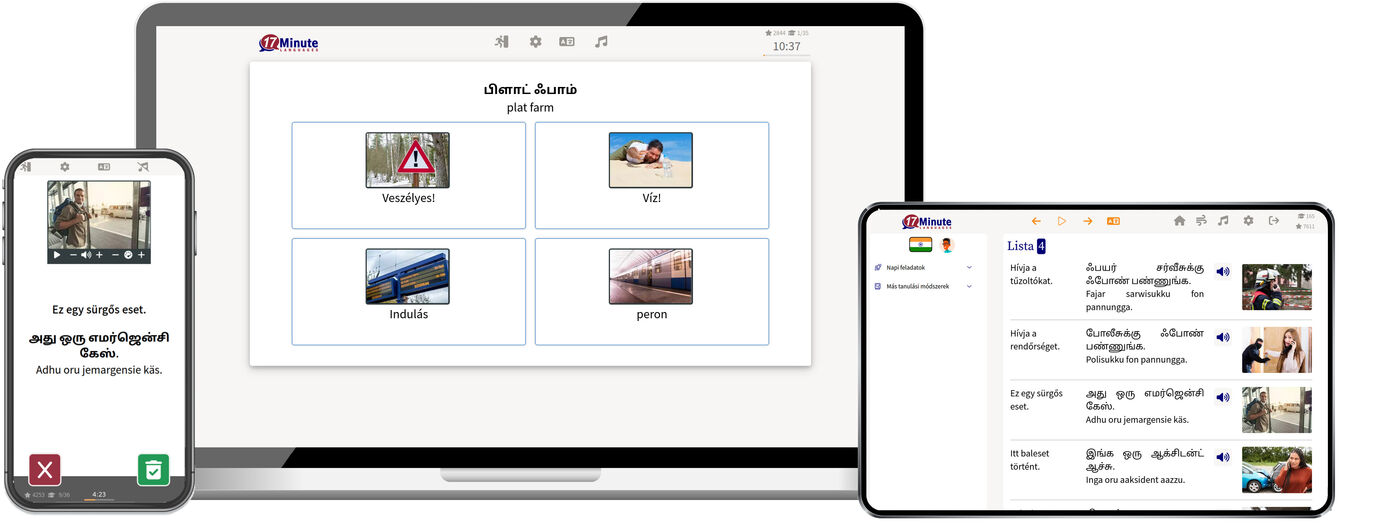The image size is (1400, 532).
Task: Click the exit lesson icon on laptop
Action: click(502, 42)
